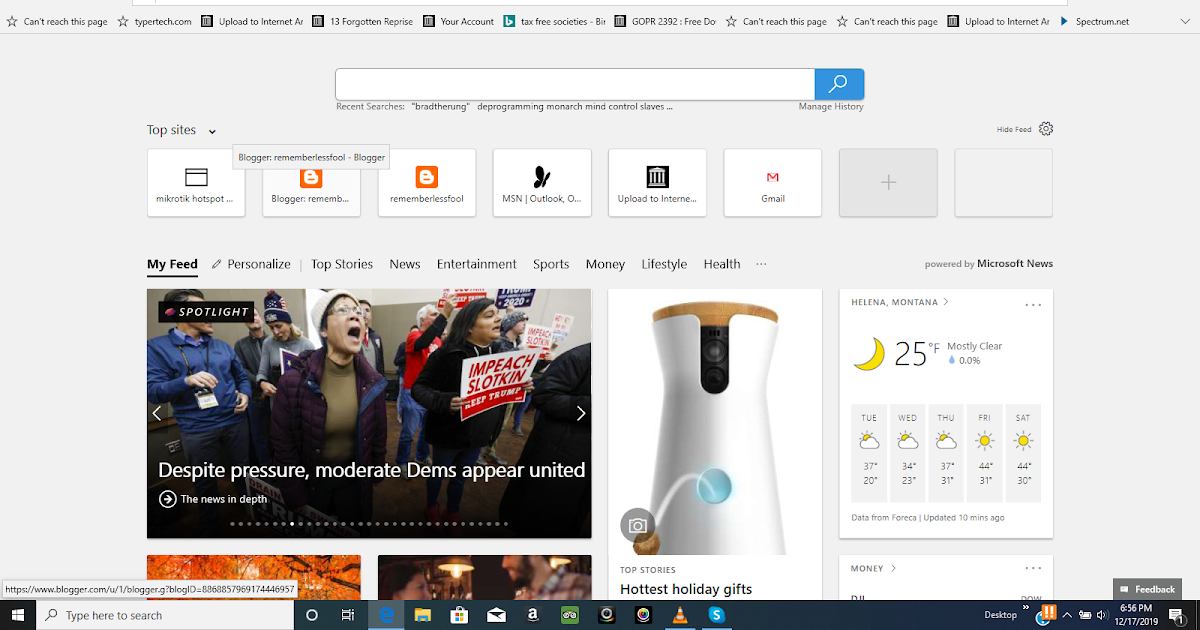
Task: Select the My Feed tab
Action: [172, 264]
